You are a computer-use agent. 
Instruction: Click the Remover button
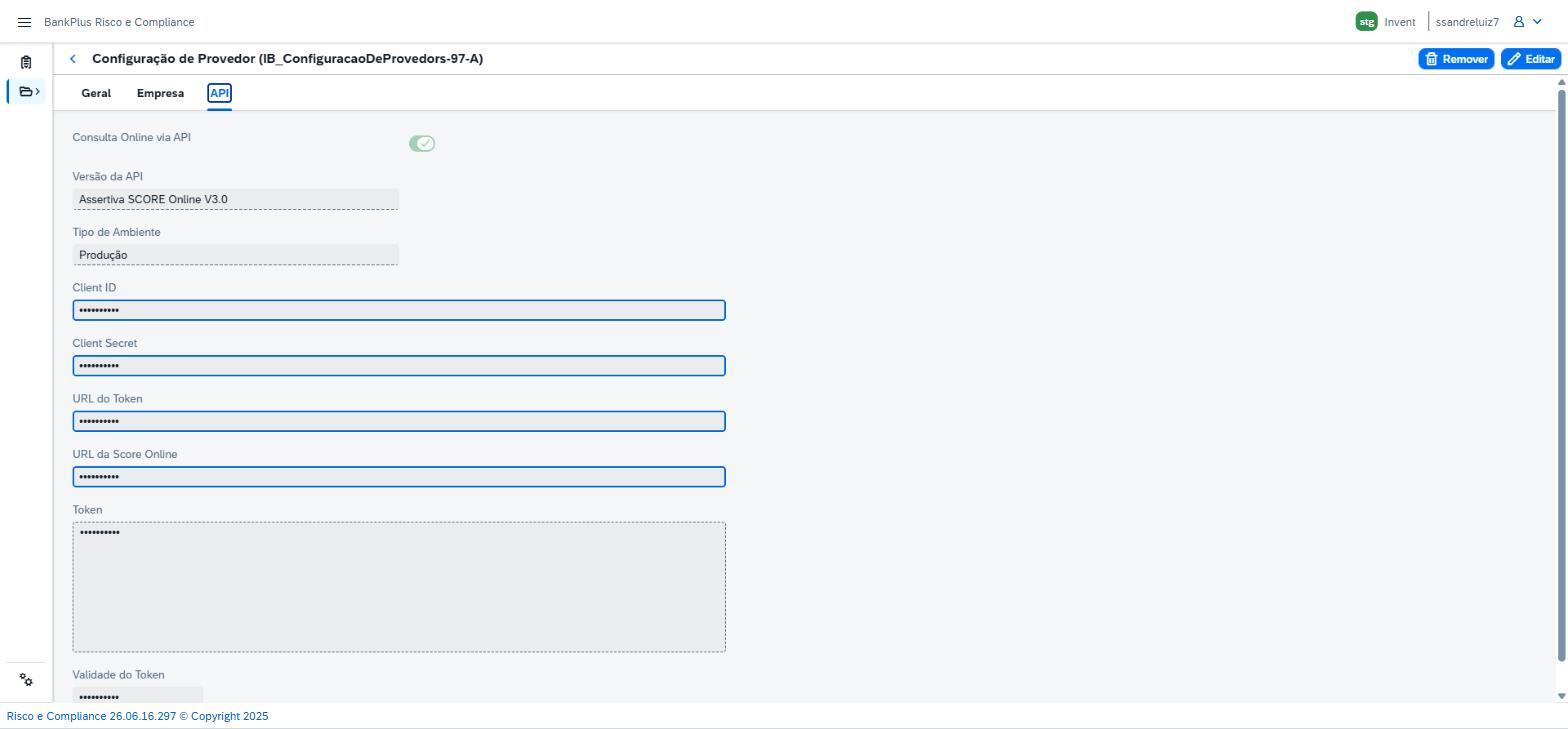click(x=1456, y=59)
